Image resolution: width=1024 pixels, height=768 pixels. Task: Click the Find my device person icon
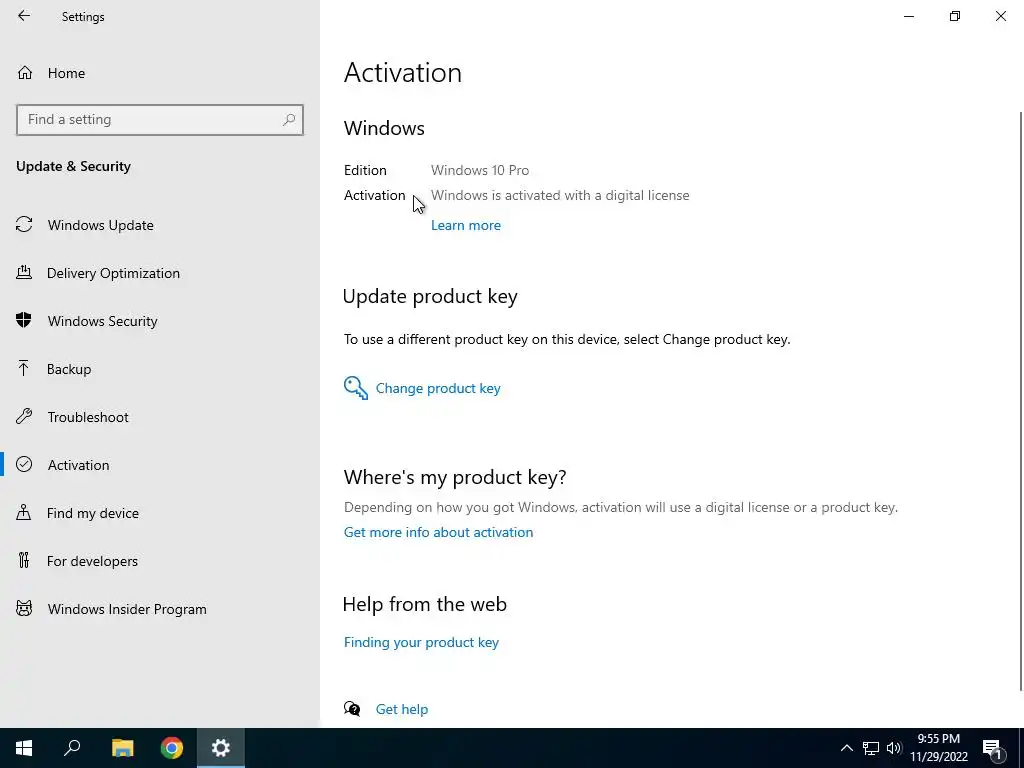[x=24, y=512]
